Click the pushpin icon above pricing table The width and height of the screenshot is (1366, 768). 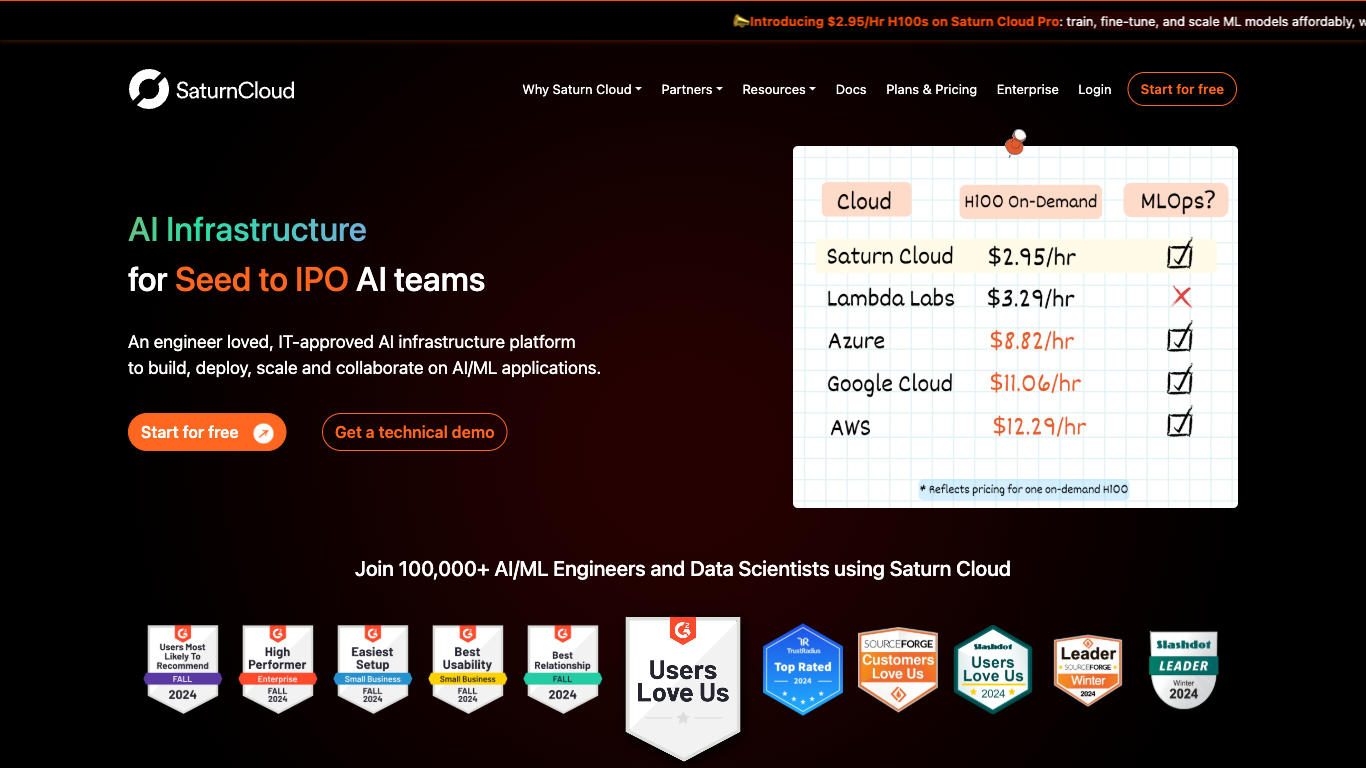click(1016, 142)
